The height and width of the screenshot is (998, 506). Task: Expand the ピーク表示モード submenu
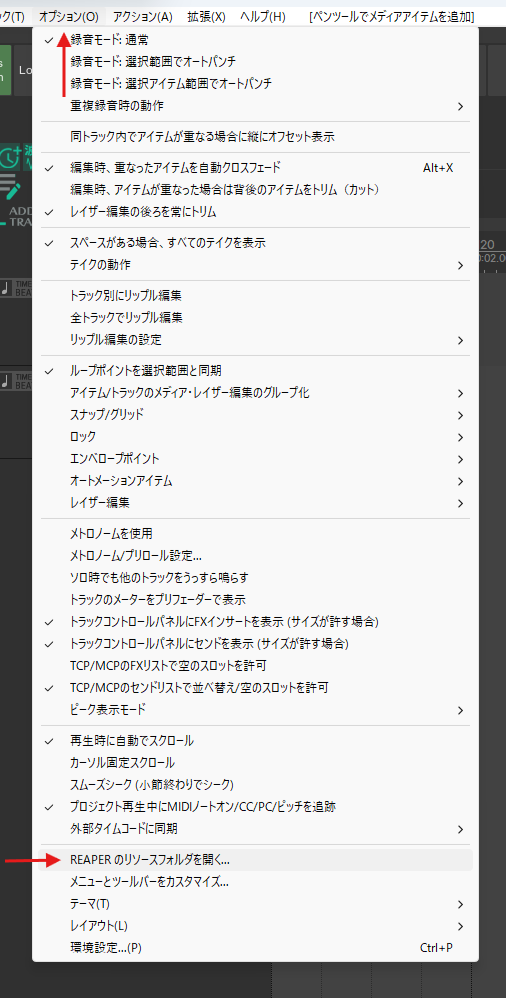(255, 709)
